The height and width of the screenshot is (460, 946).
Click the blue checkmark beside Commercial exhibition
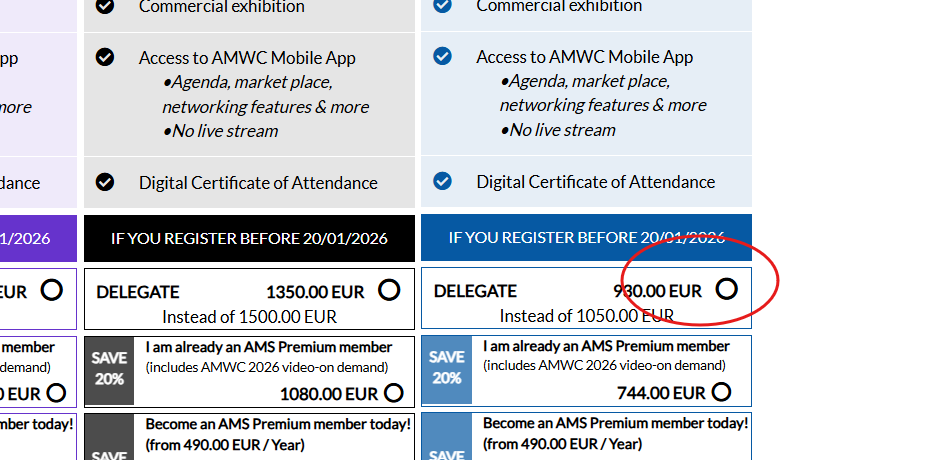coord(443,5)
